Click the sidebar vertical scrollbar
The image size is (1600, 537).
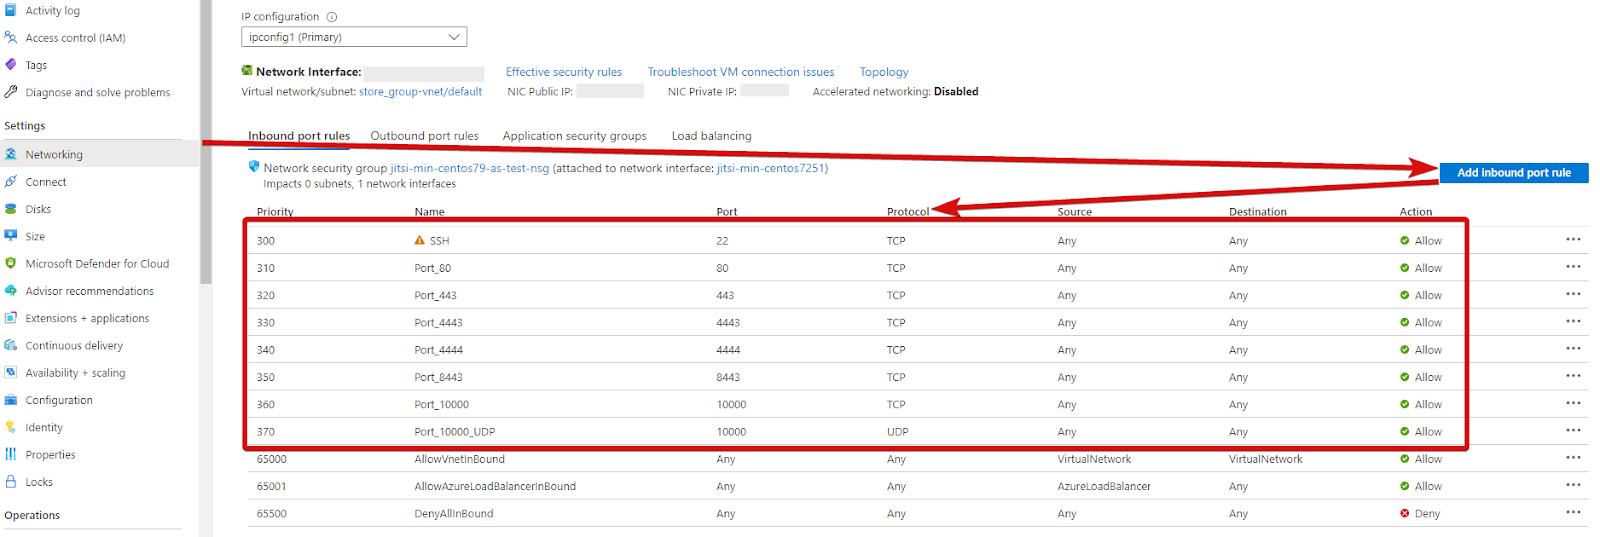click(205, 142)
